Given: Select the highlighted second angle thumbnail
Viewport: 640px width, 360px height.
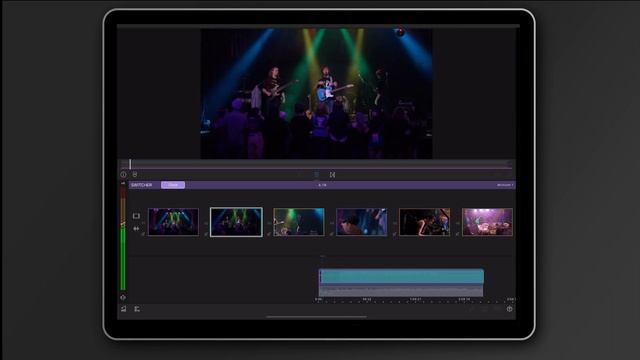Looking at the screenshot, I should click(236, 222).
